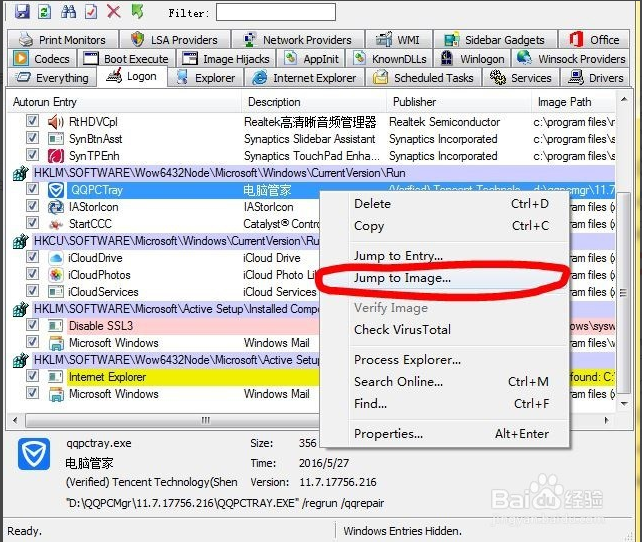Uncheck the SynTPEnh entry checkbox
Viewport: 642px width, 542px height.
pyautogui.click(x=32, y=155)
